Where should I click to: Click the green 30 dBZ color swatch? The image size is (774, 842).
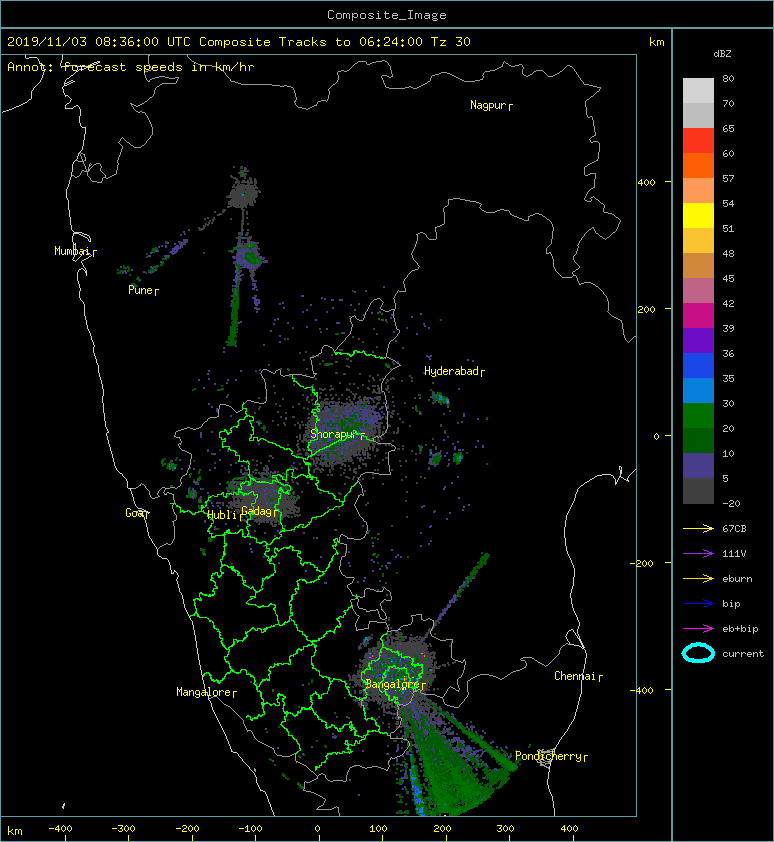tap(698, 416)
